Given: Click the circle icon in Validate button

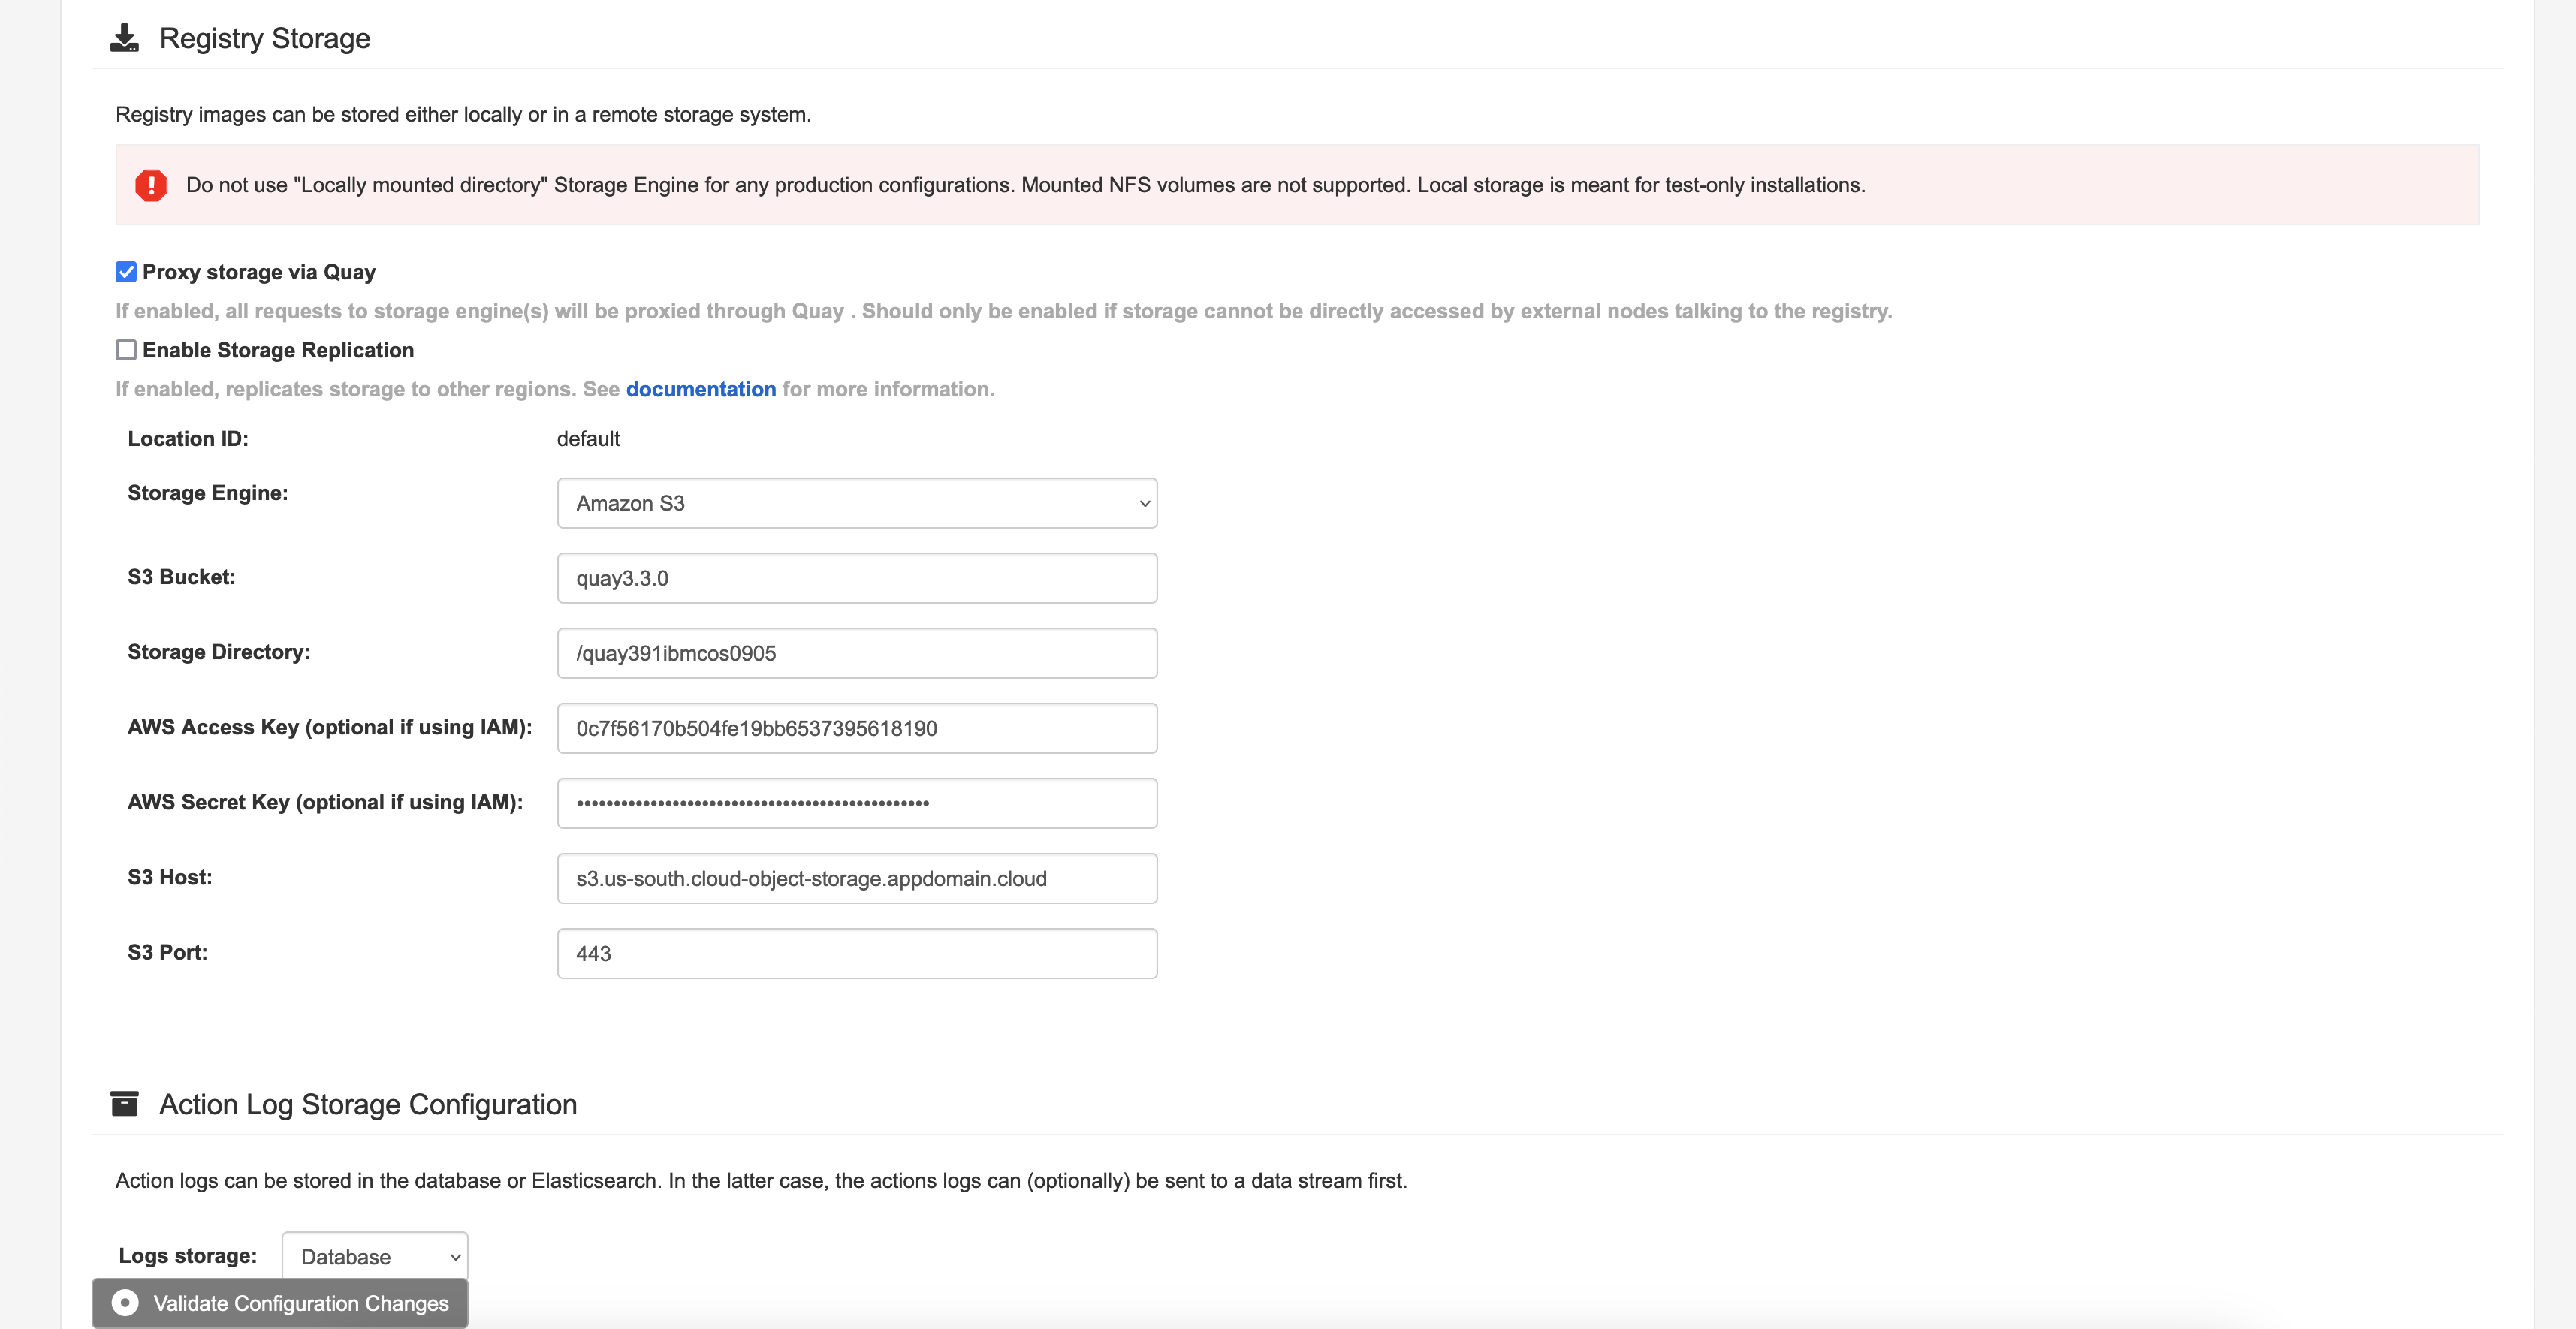Looking at the screenshot, I should (125, 1303).
